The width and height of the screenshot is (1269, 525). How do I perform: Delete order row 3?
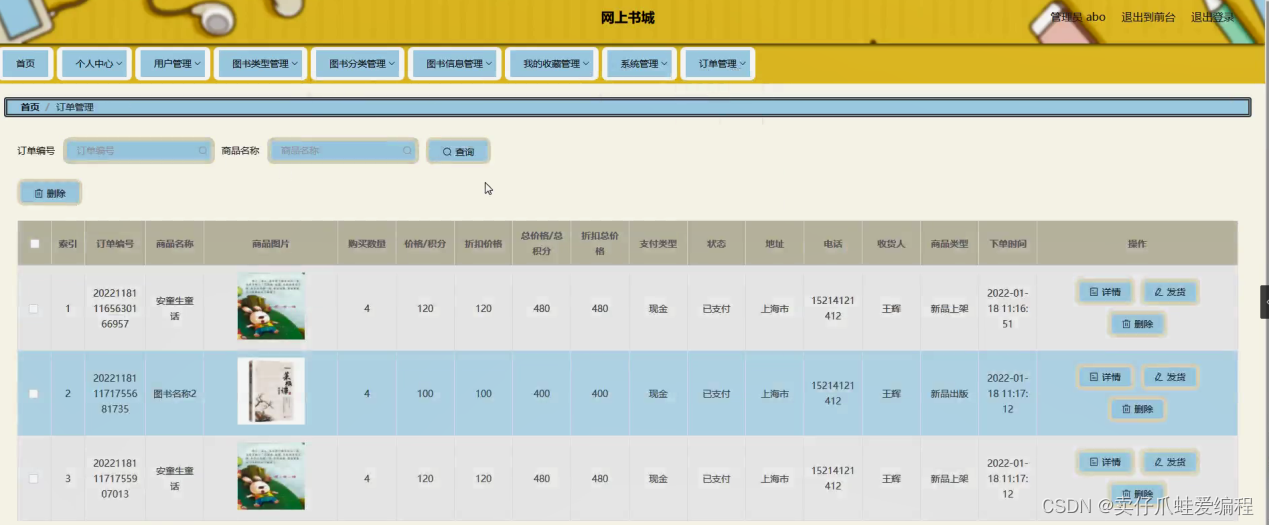[x=1137, y=494]
